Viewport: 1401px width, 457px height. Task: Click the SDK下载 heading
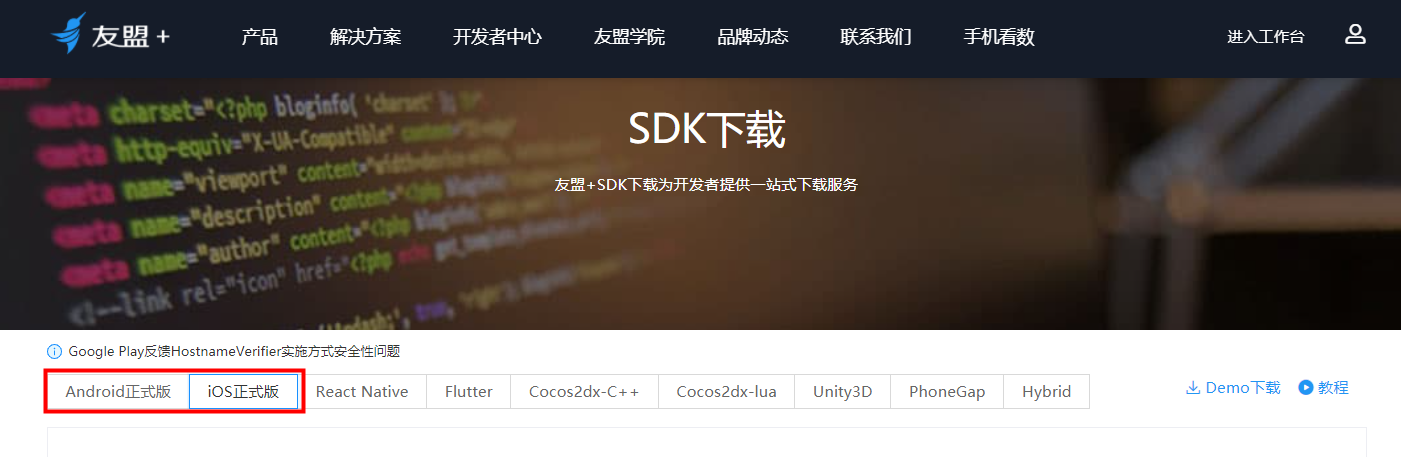tap(707, 130)
